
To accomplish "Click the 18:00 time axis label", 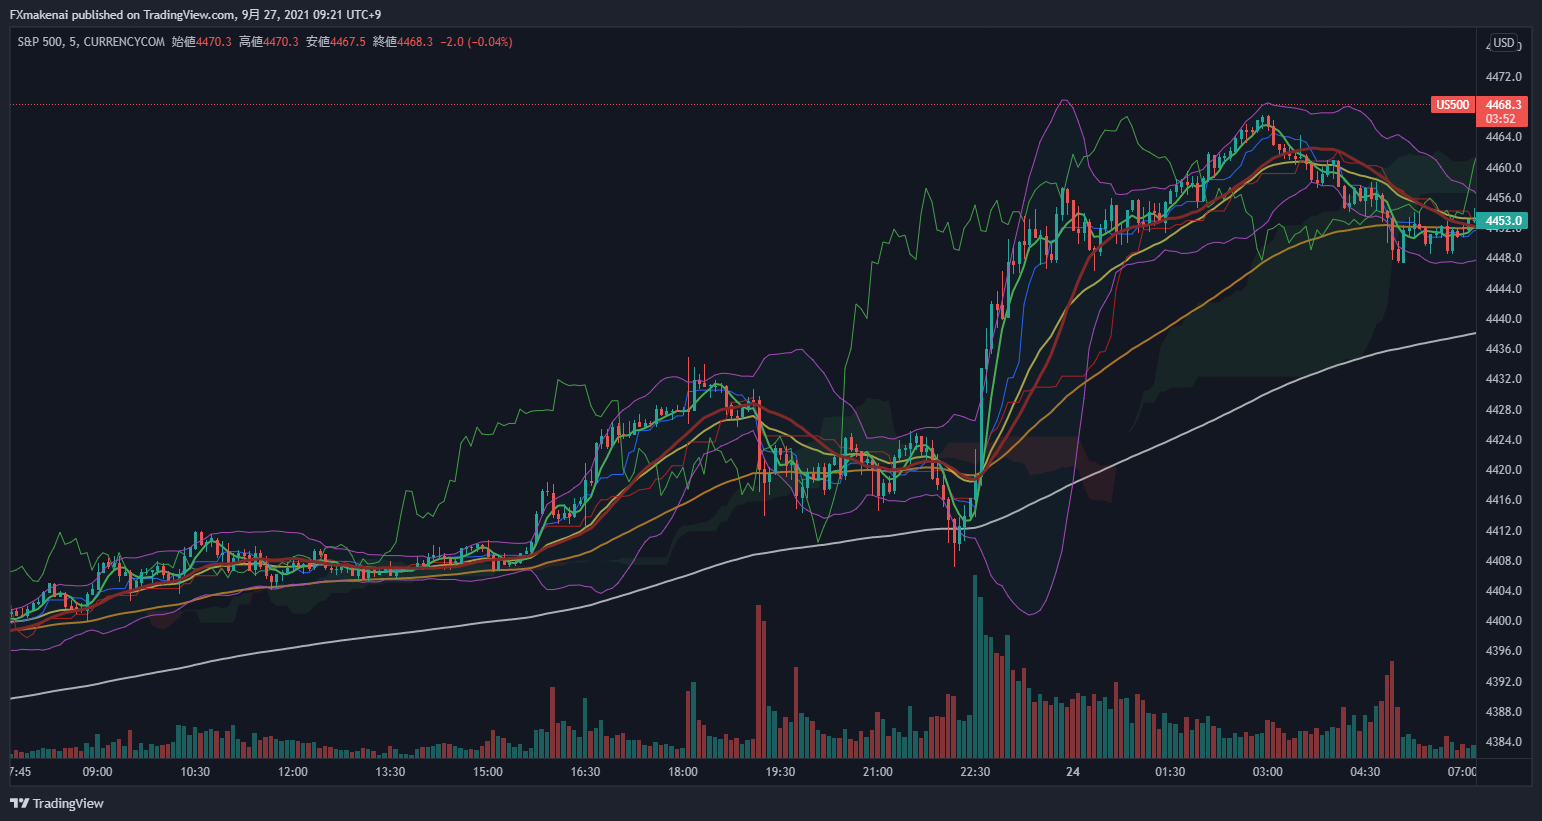I will 682,772.
